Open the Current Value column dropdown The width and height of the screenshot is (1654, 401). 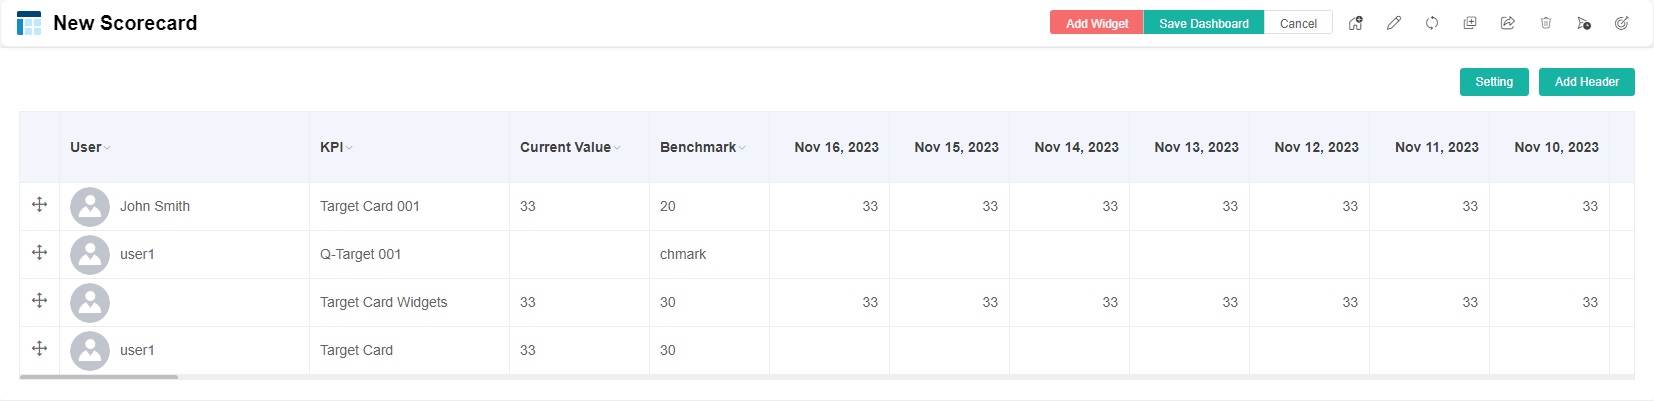click(617, 148)
